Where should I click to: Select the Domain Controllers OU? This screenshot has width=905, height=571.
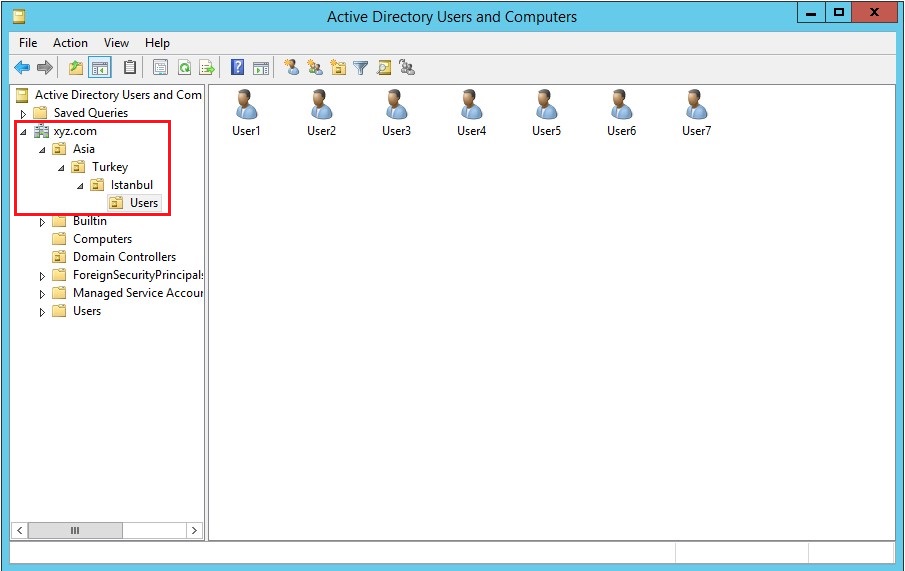124,256
